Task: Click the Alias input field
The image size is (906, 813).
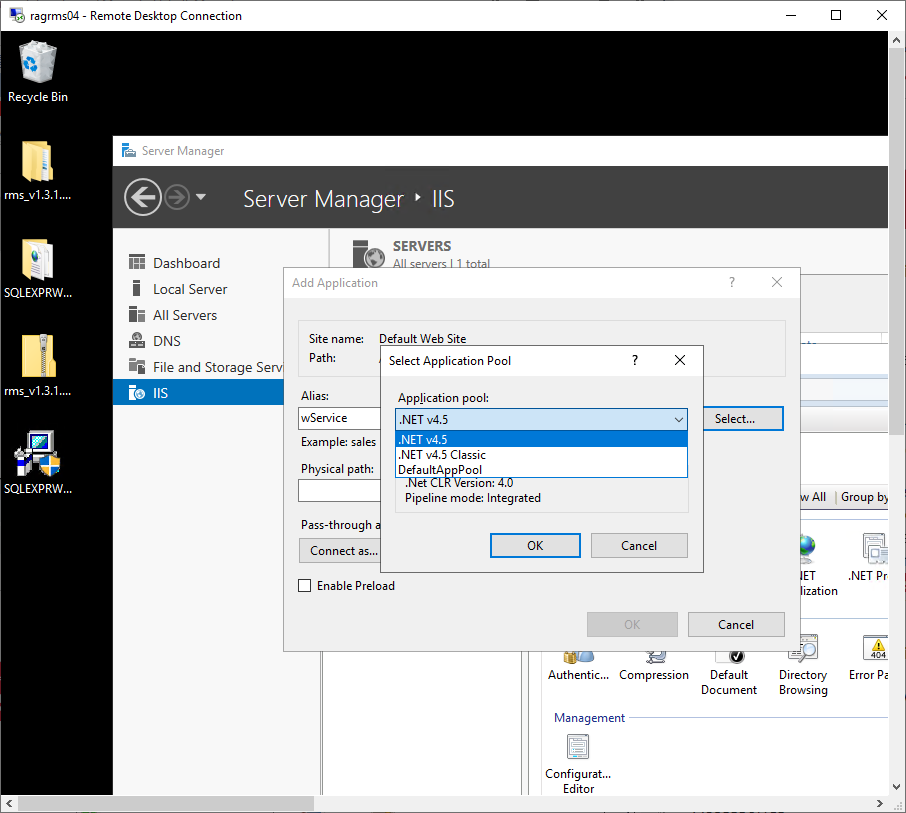Action: pyautogui.click(x=339, y=418)
